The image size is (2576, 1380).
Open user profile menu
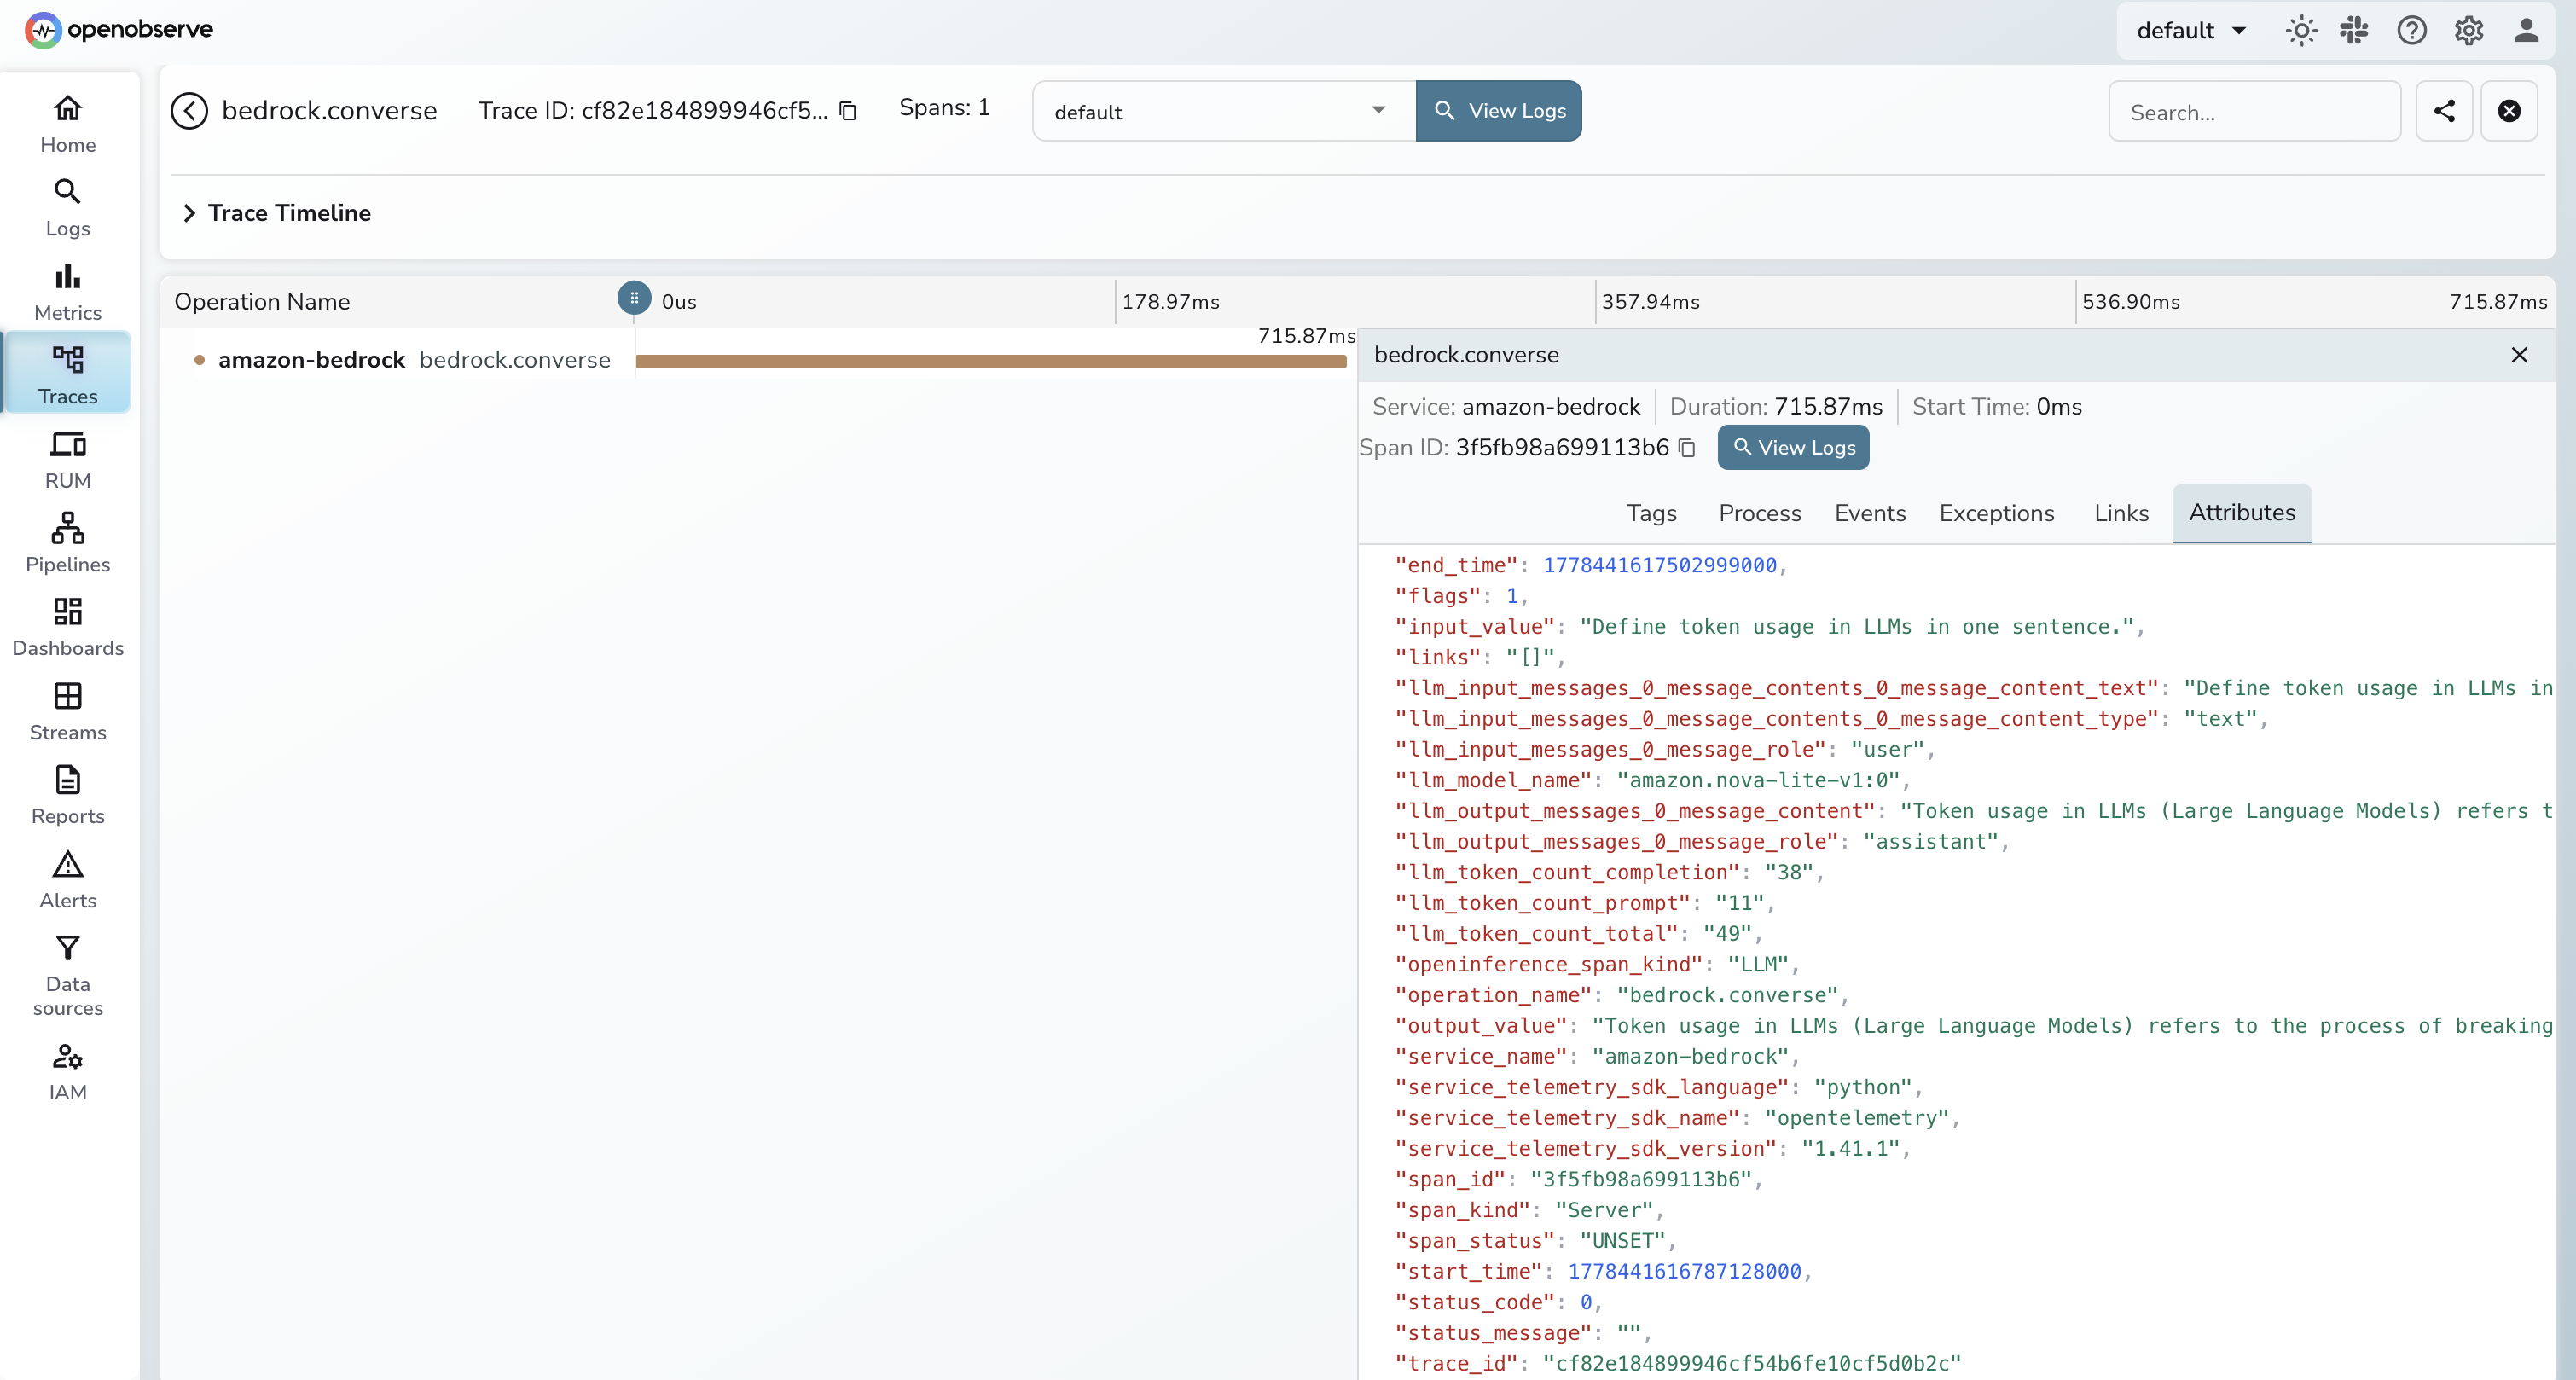(x=2526, y=31)
